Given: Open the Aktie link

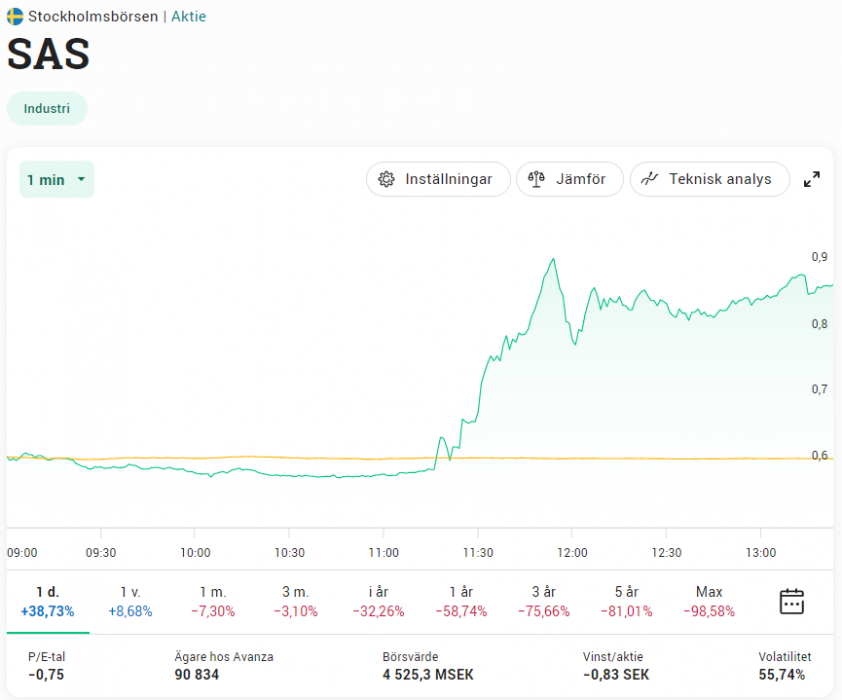Looking at the screenshot, I should (188, 17).
